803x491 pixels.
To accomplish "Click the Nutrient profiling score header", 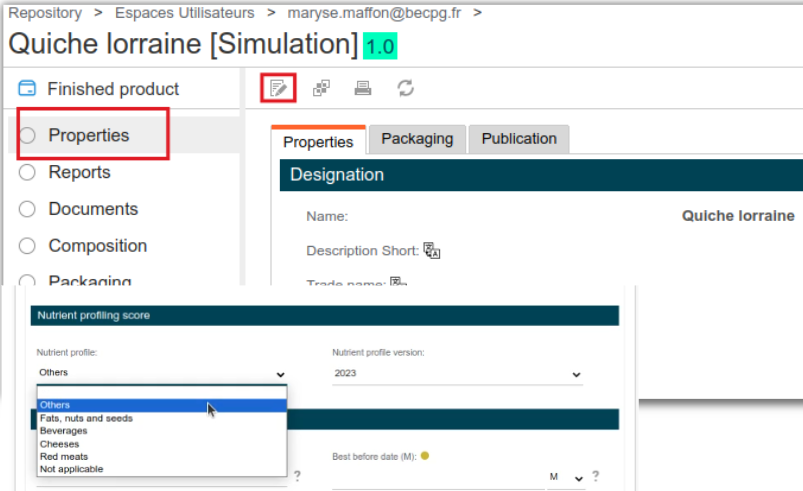I will coord(325,315).
